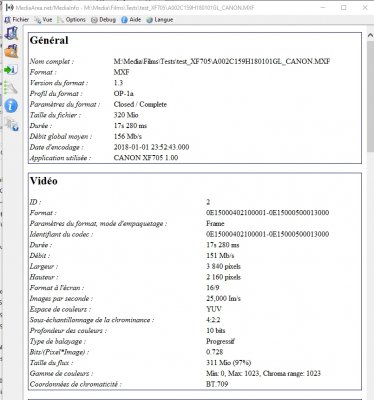Viewport: 374px width, 400px height.
Task: Click encoding date '2018-01-01 23:52:43.000'
Action: pos(151,147)
